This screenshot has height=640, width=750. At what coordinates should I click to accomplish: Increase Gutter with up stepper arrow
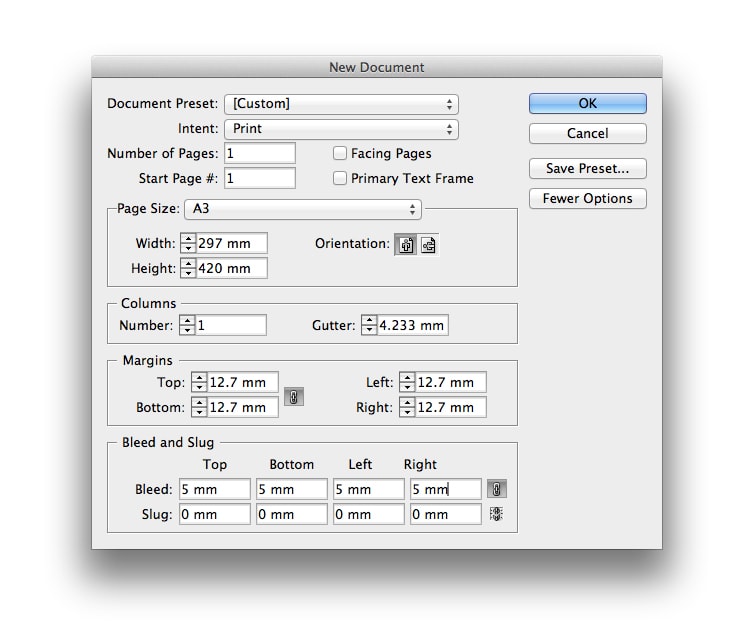click(x=369, y=320)
